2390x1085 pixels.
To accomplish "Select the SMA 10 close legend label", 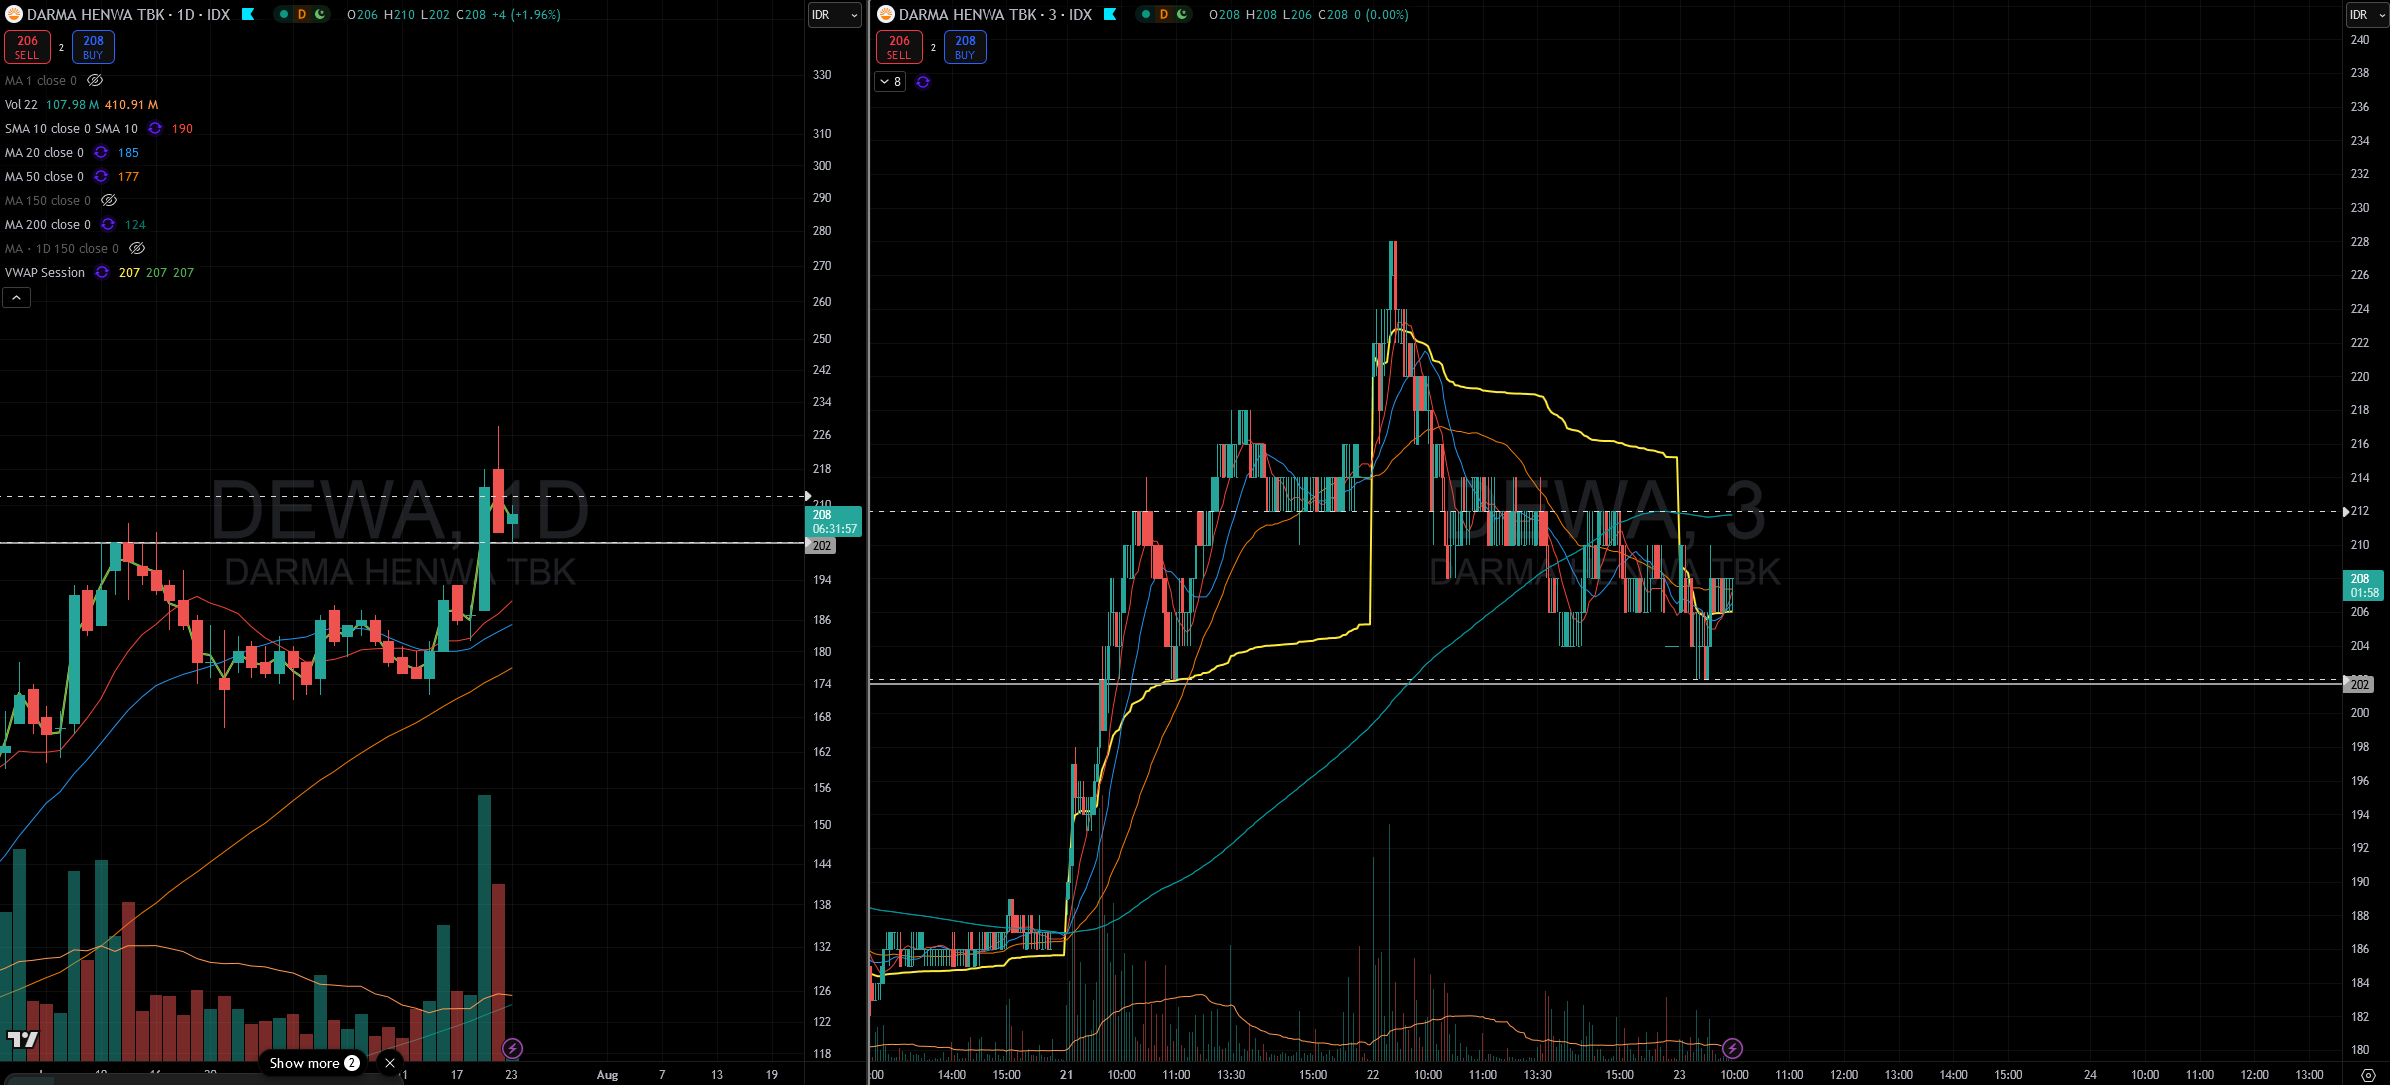I will (x=71, y=128).
